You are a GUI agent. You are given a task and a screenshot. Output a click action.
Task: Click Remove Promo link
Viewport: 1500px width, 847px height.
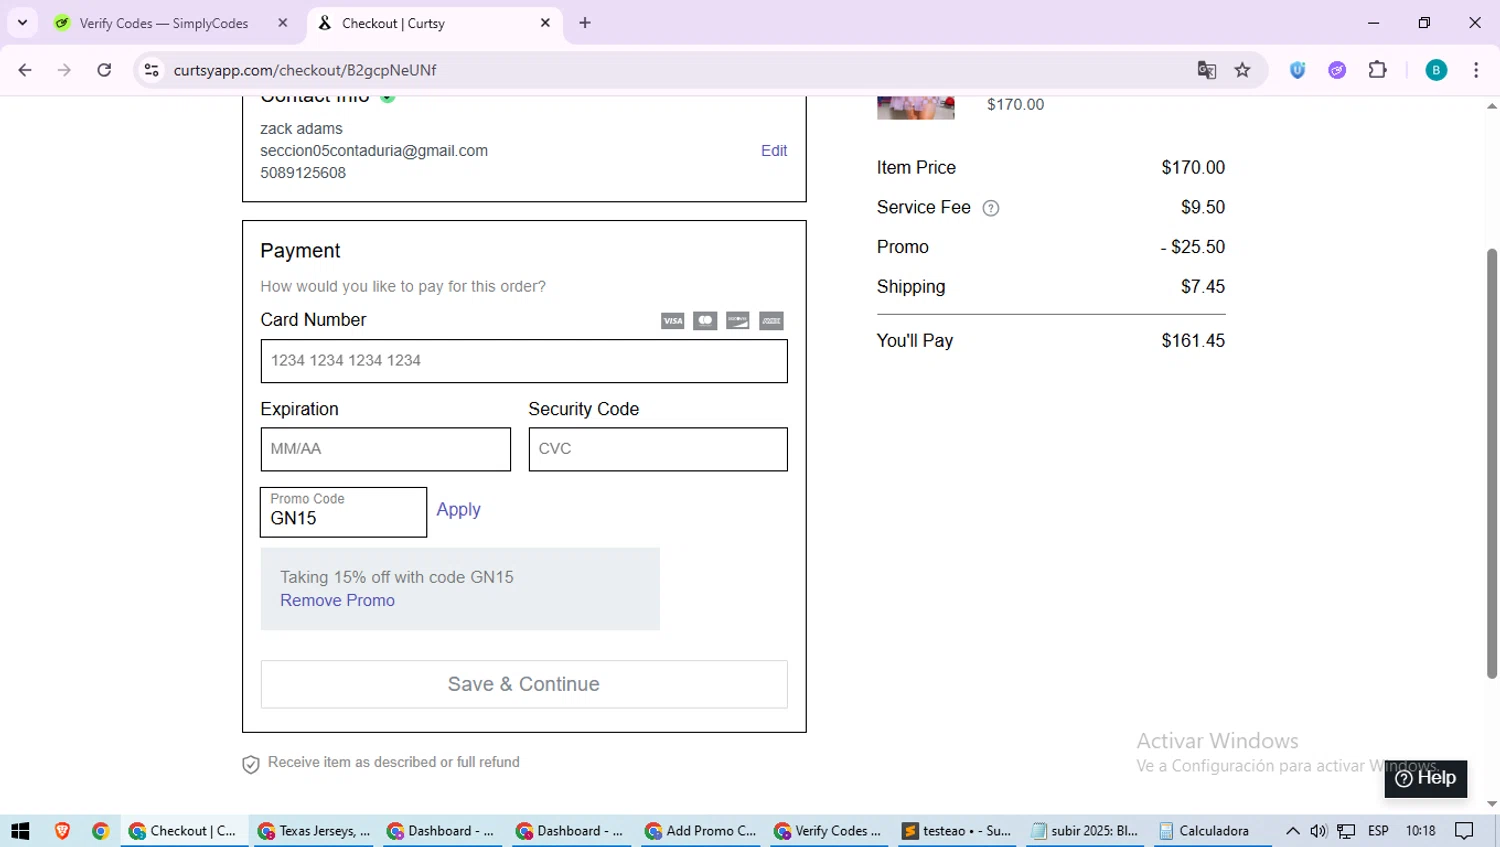pos(337,601)
